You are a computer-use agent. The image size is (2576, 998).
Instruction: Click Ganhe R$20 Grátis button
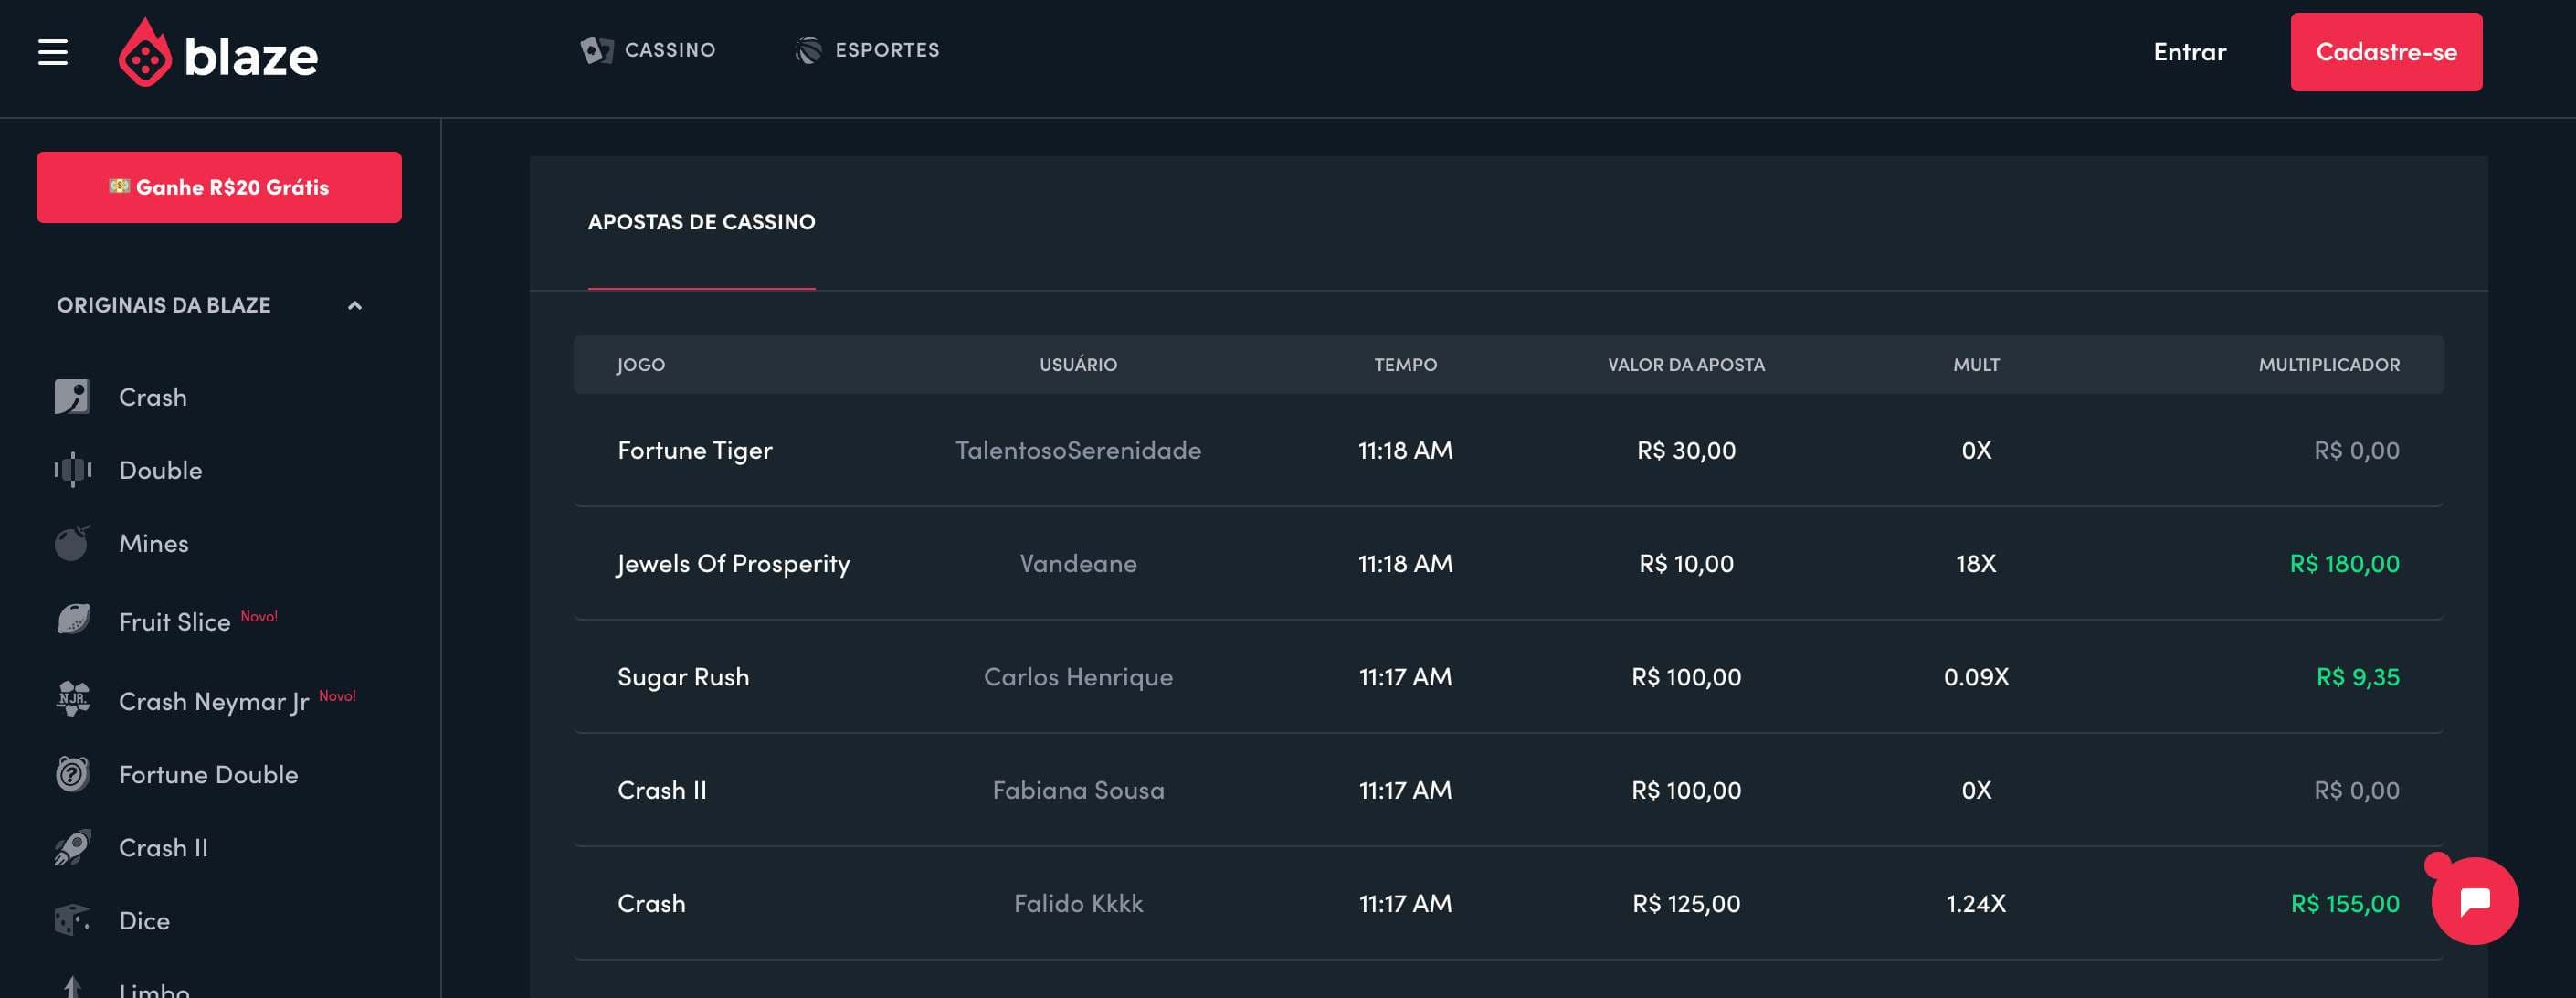pos(219,187)
